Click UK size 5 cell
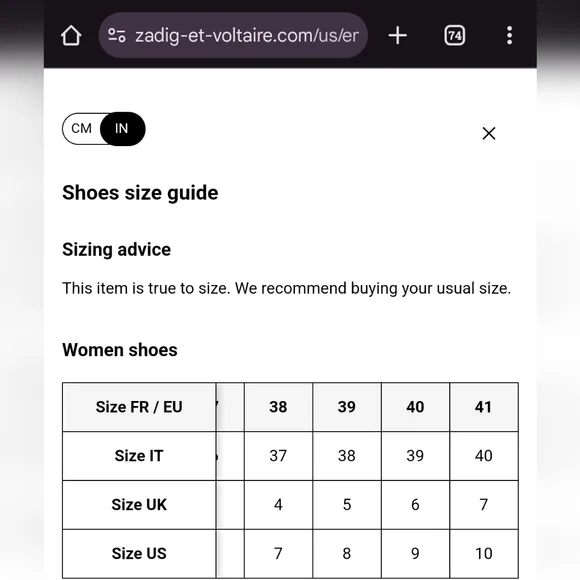 (x=347, y=505)
